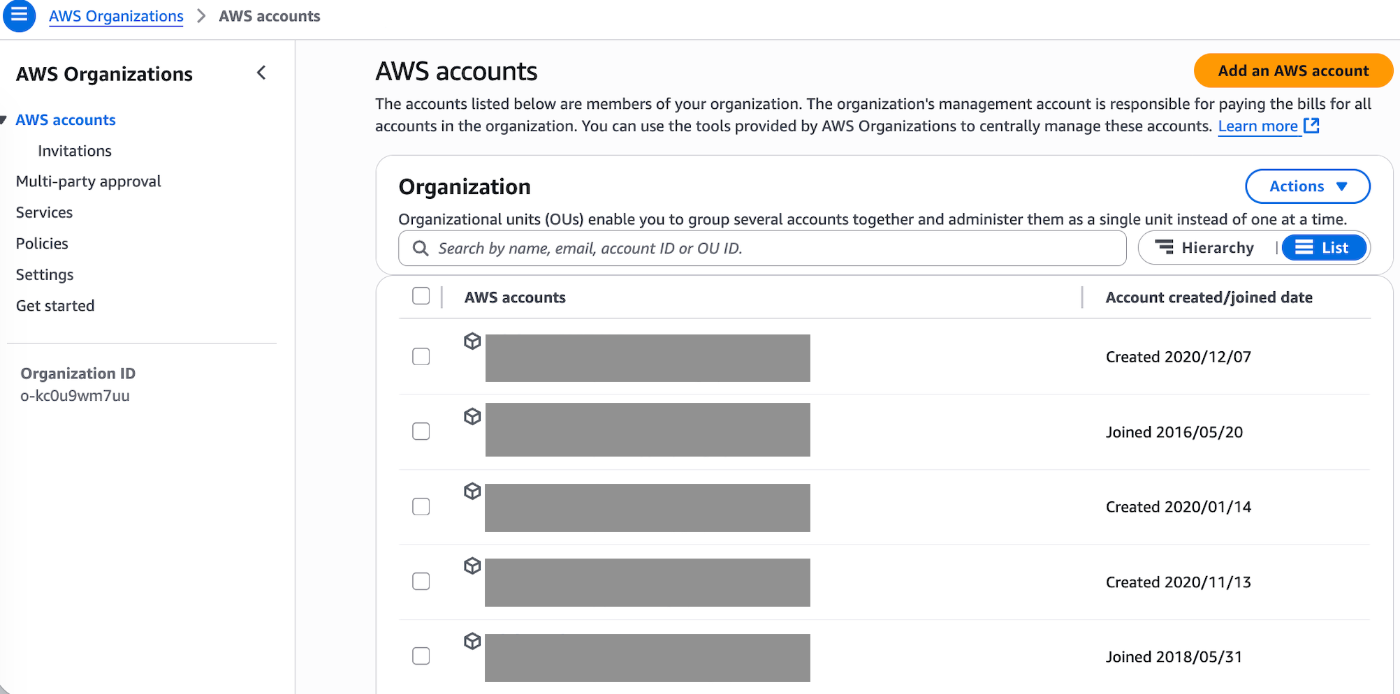This screenshot has width=1400, height=694.
Task: Collapse the AWS accounts sidebar tree arrow
Action: click(x=4, y=121)
